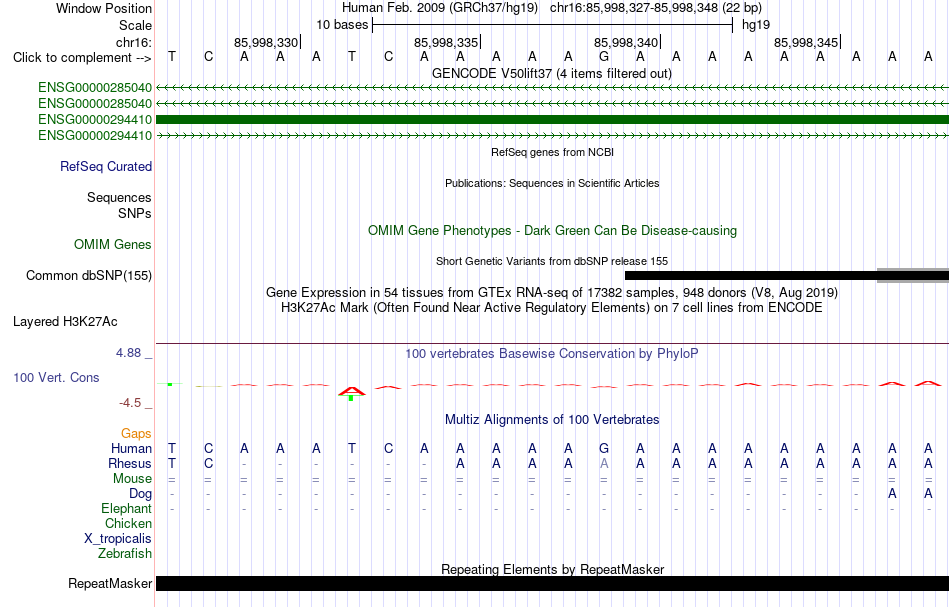Click the GTEx Gene Expression track title
Screen dimensions: 950x607
[x=552, y=293]
